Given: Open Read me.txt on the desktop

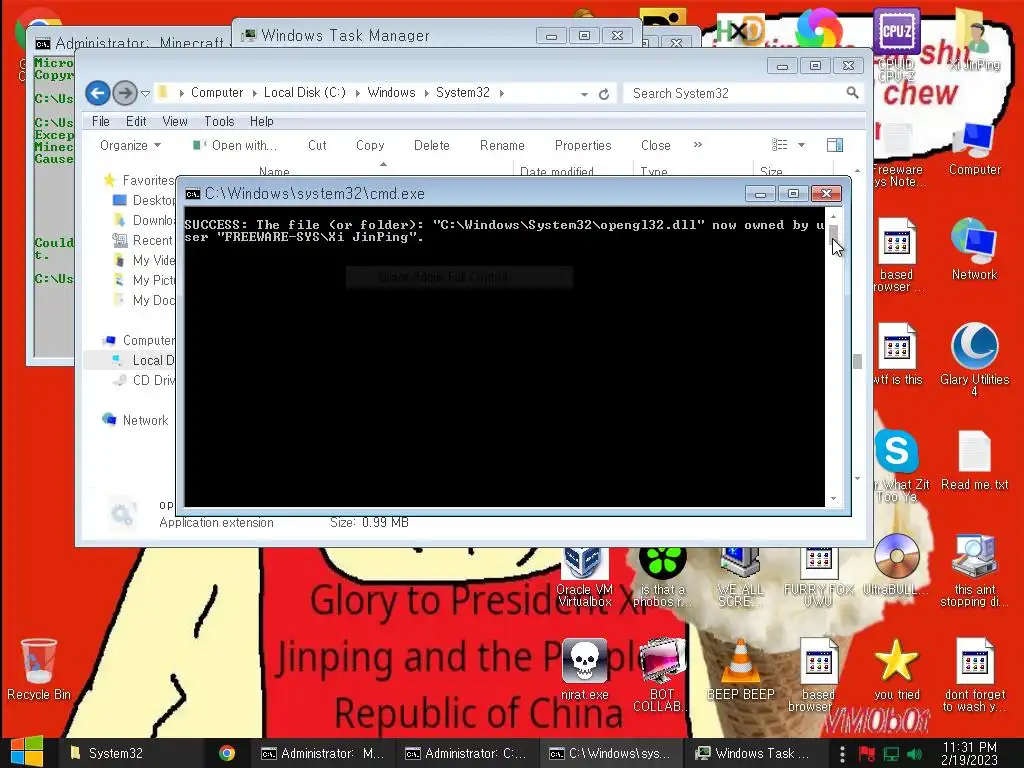Looking at the screenshot, I should [974, 460].
